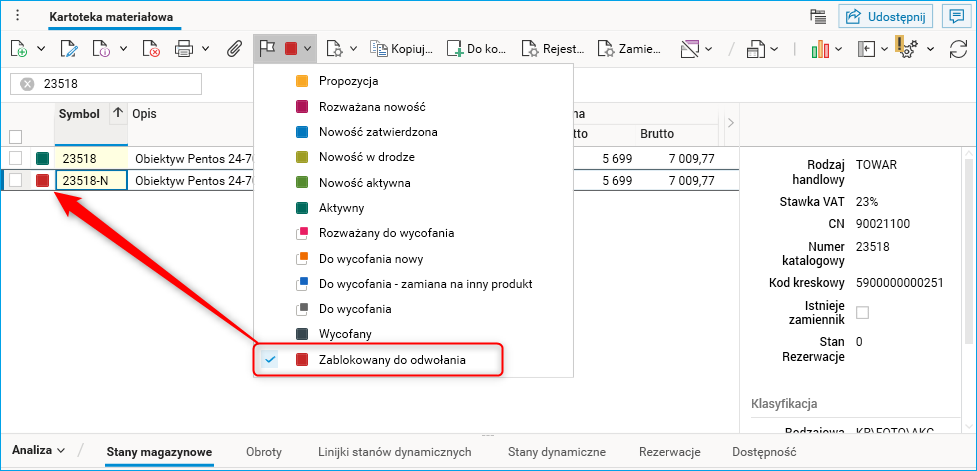Open dropdown arrow next to side panel icon
This screenshot has width=977, height=471.
(884, 49)
